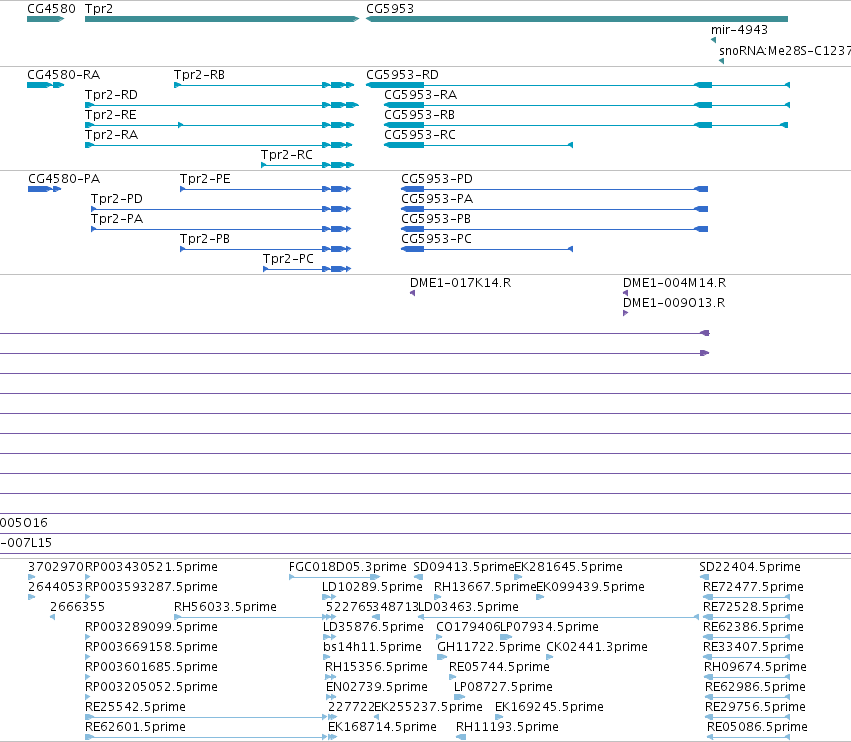Click the RH11193.5prime label

(x=507, y=727)
